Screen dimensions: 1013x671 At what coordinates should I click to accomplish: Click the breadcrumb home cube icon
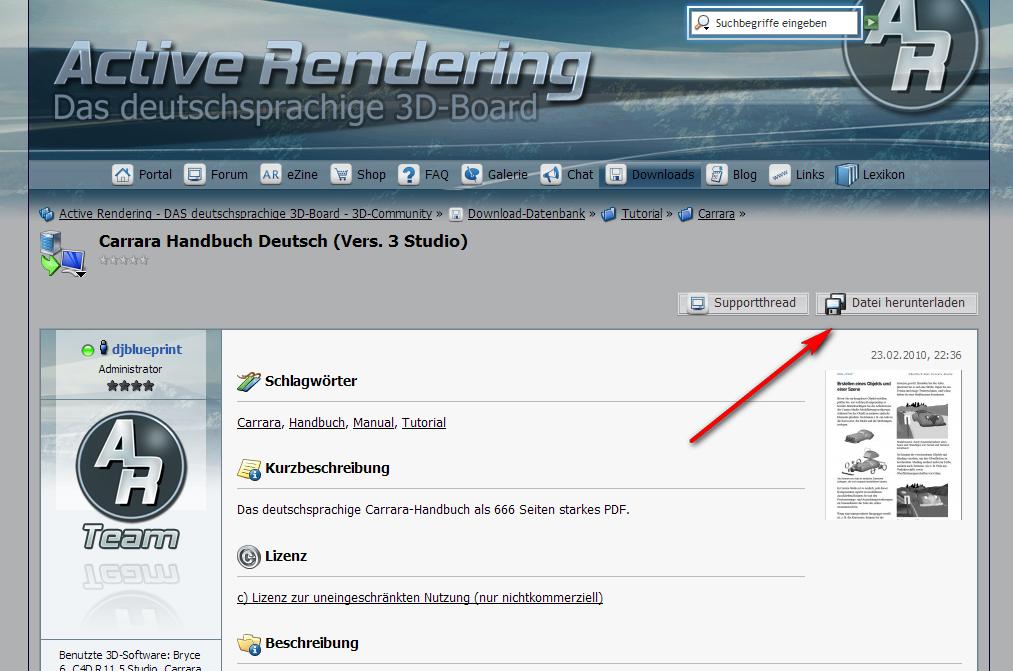tap(47, 214)
